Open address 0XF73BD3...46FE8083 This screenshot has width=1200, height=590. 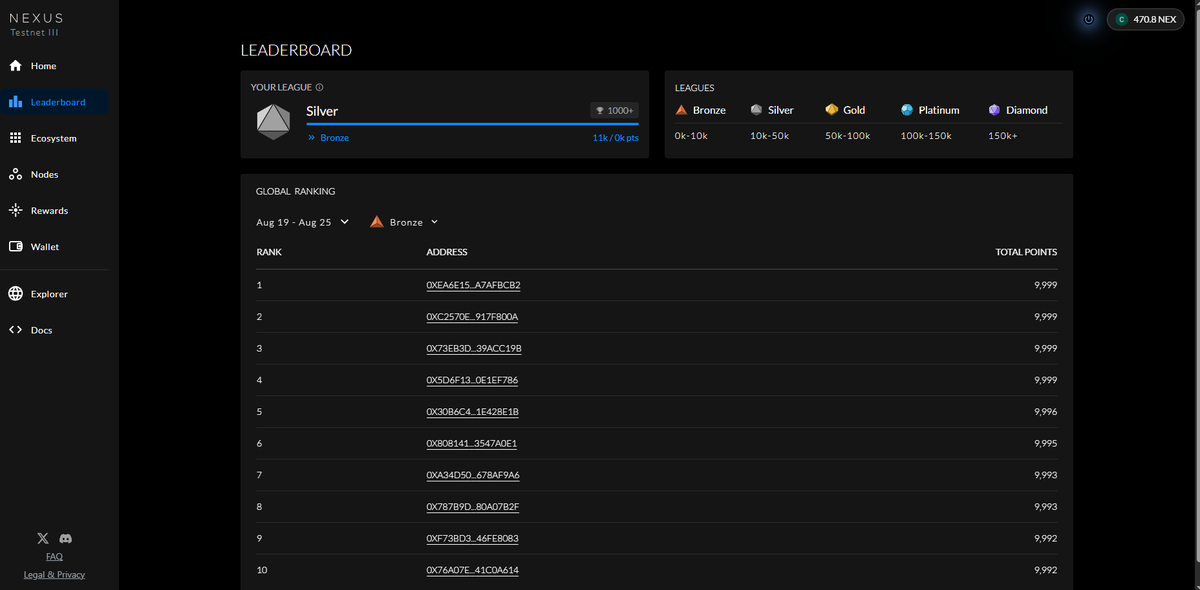[x=472, y=538]
